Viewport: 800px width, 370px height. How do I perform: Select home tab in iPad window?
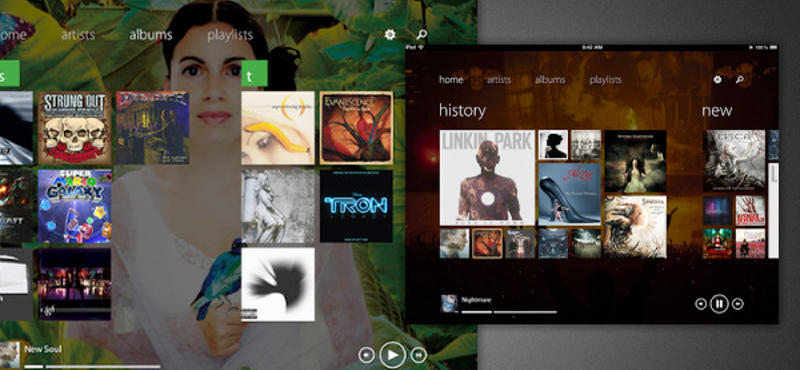pos(451,80)
